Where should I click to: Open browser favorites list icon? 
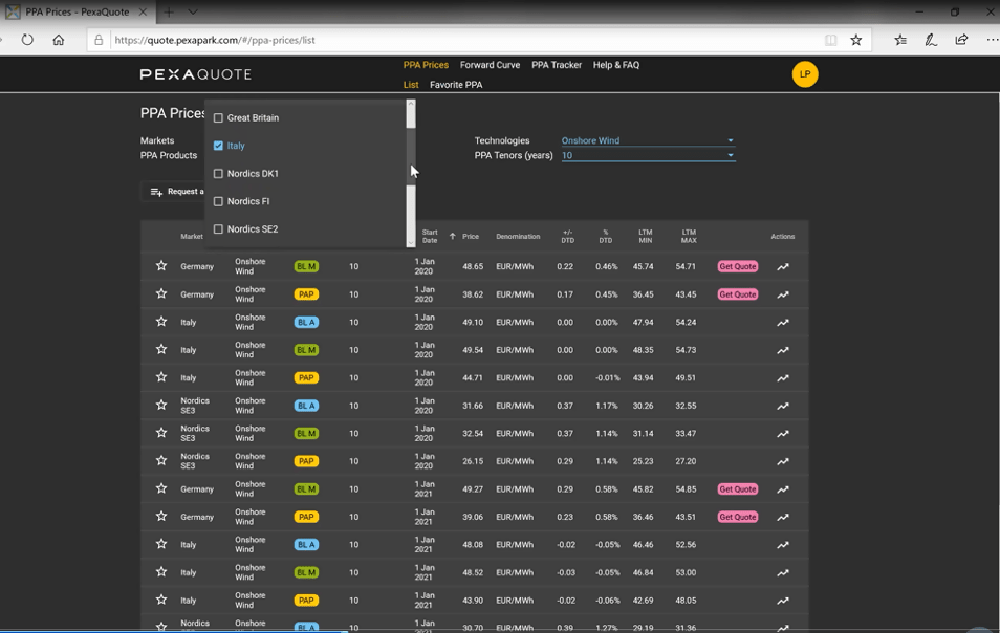pyautogui.click(x=900, y=40)
